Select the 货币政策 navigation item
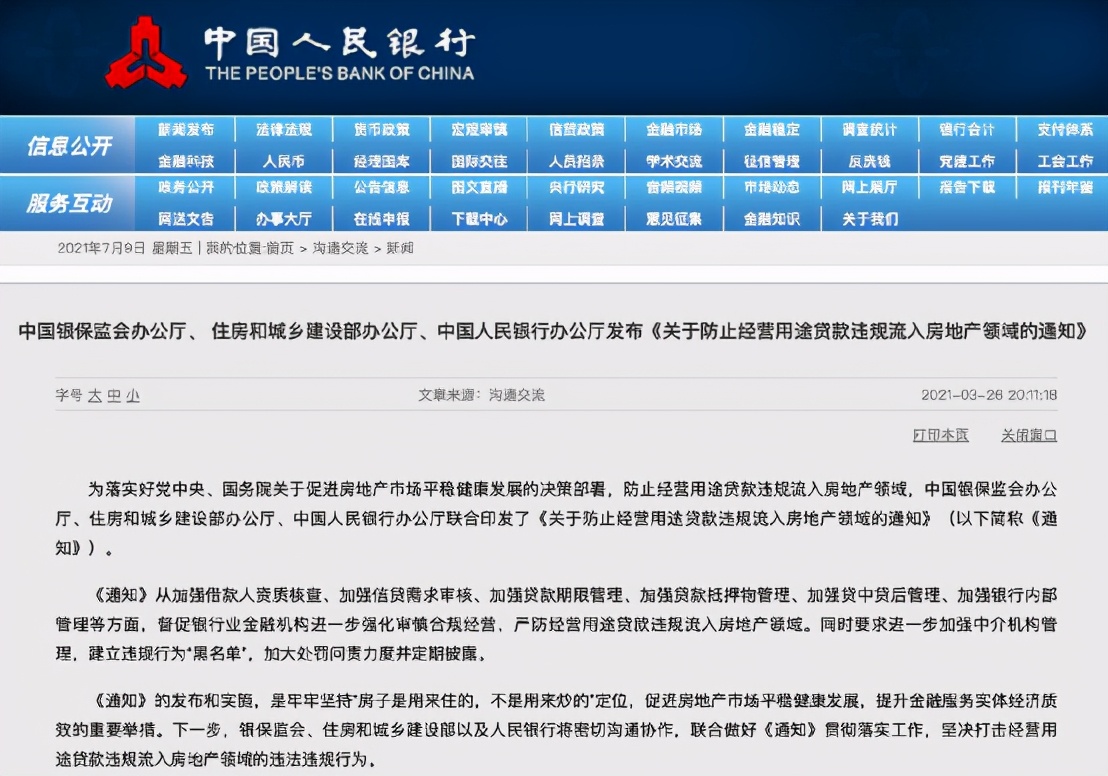This screenshot has height=776, width=1108. point(381,128)
